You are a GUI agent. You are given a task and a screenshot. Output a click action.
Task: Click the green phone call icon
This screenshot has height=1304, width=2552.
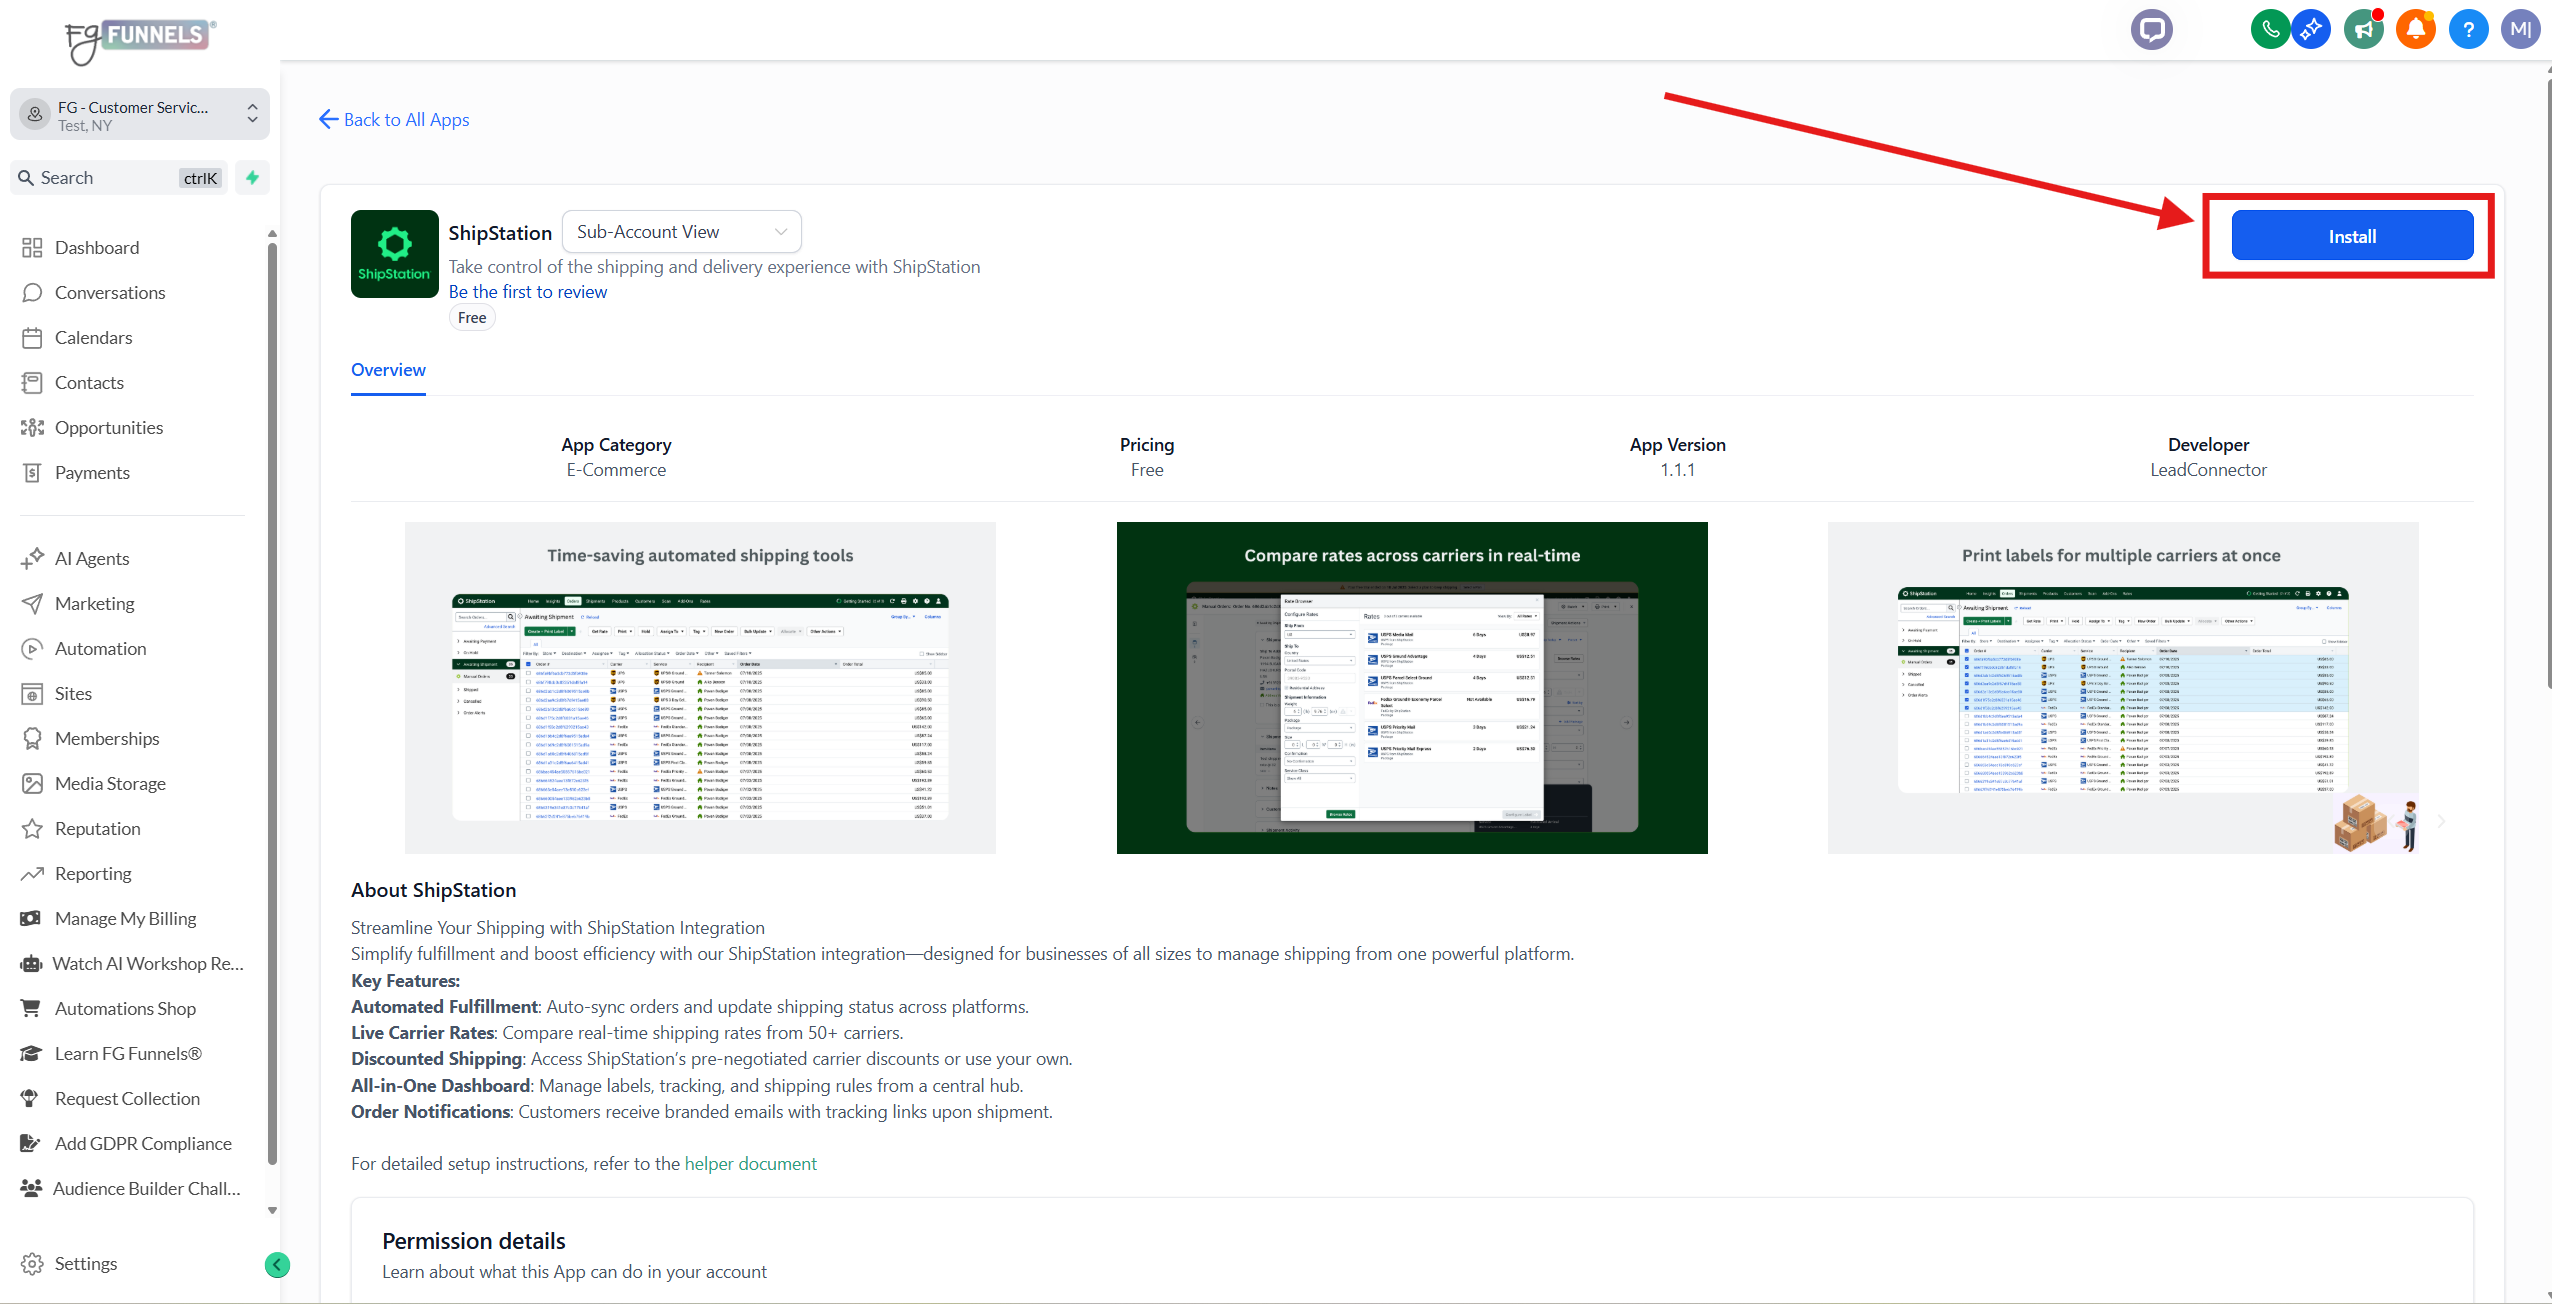(2270, 29)
